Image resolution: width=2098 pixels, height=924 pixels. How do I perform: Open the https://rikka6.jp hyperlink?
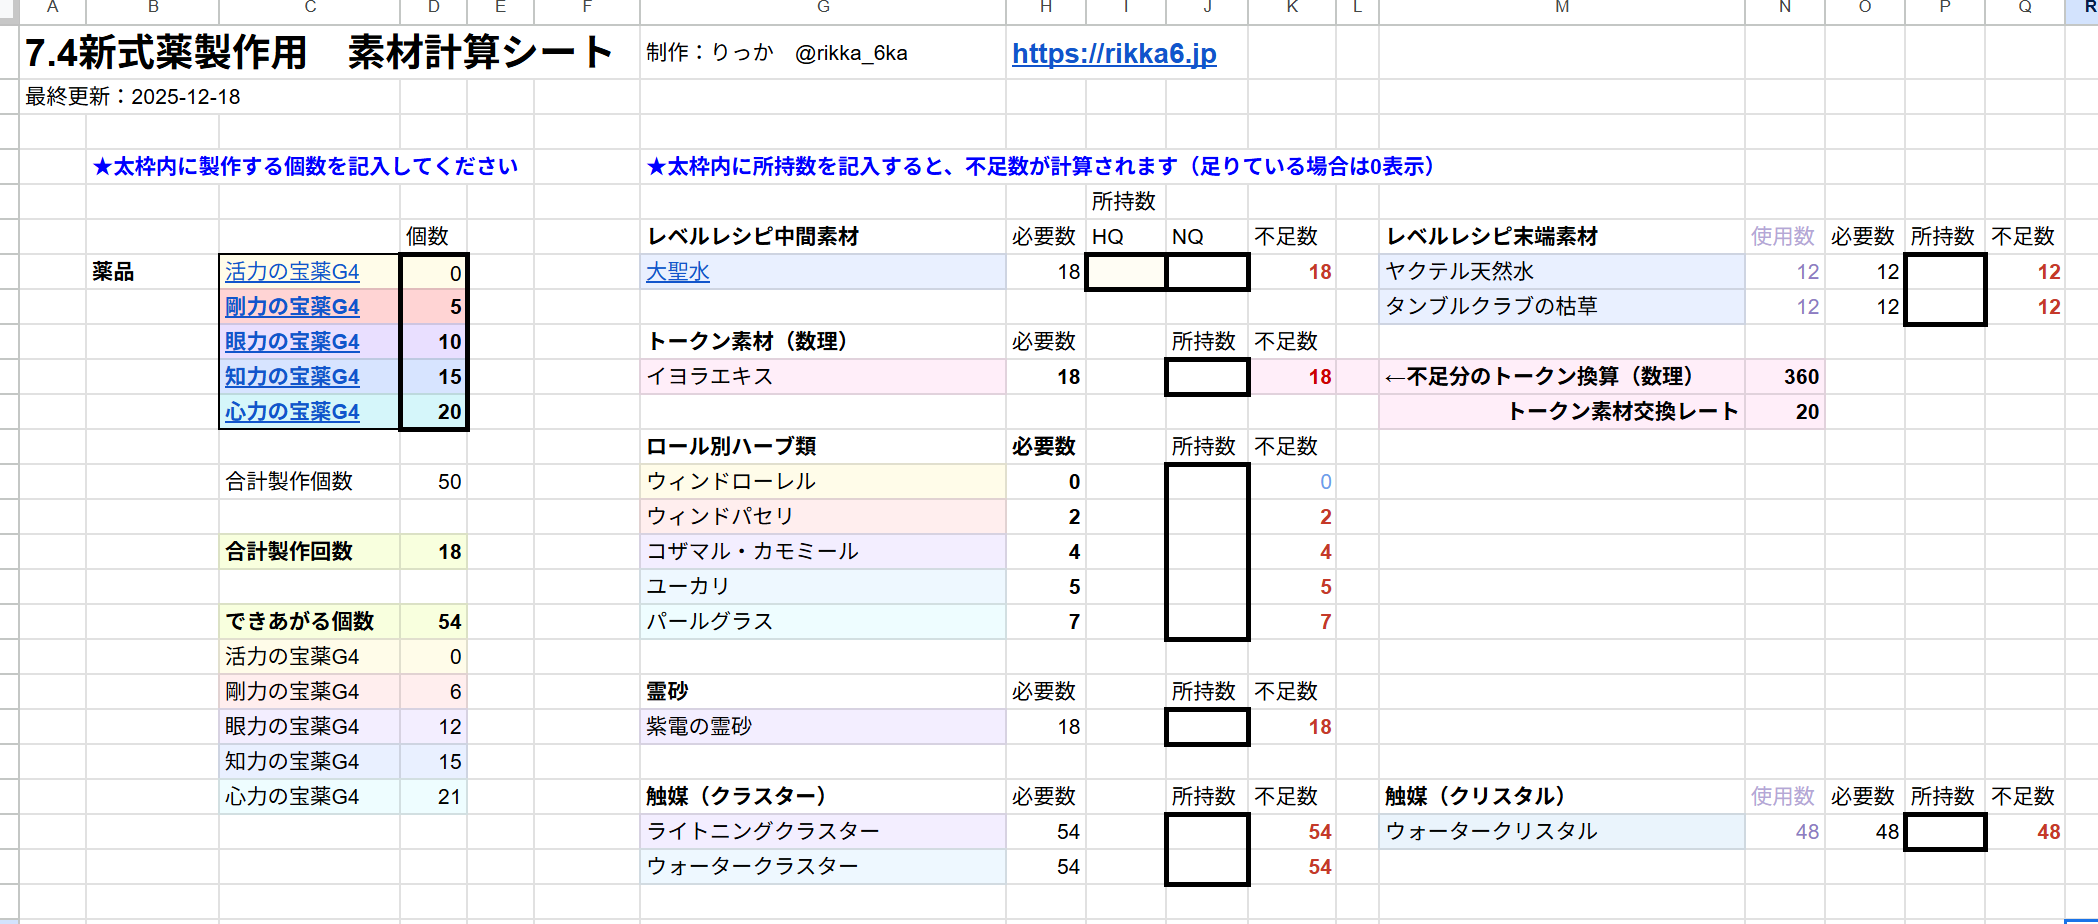point(1113,54)
